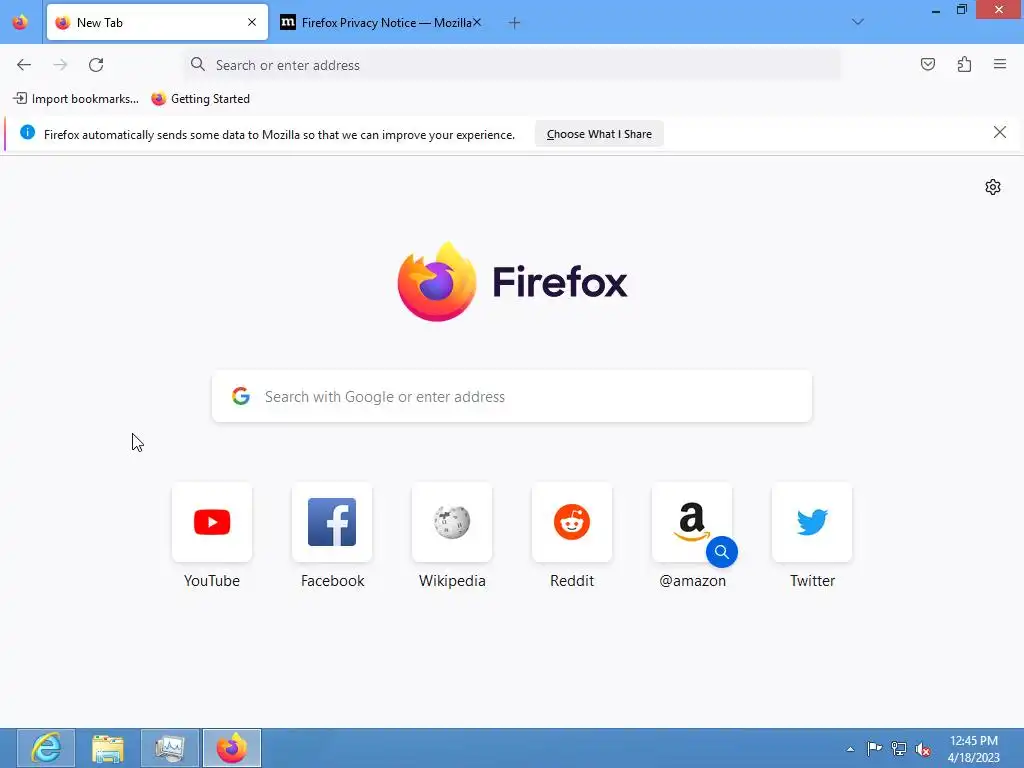Viewport: 1024px width, 768px height.
Task: Click the Search with Google box
Action: tap(512, 396)
